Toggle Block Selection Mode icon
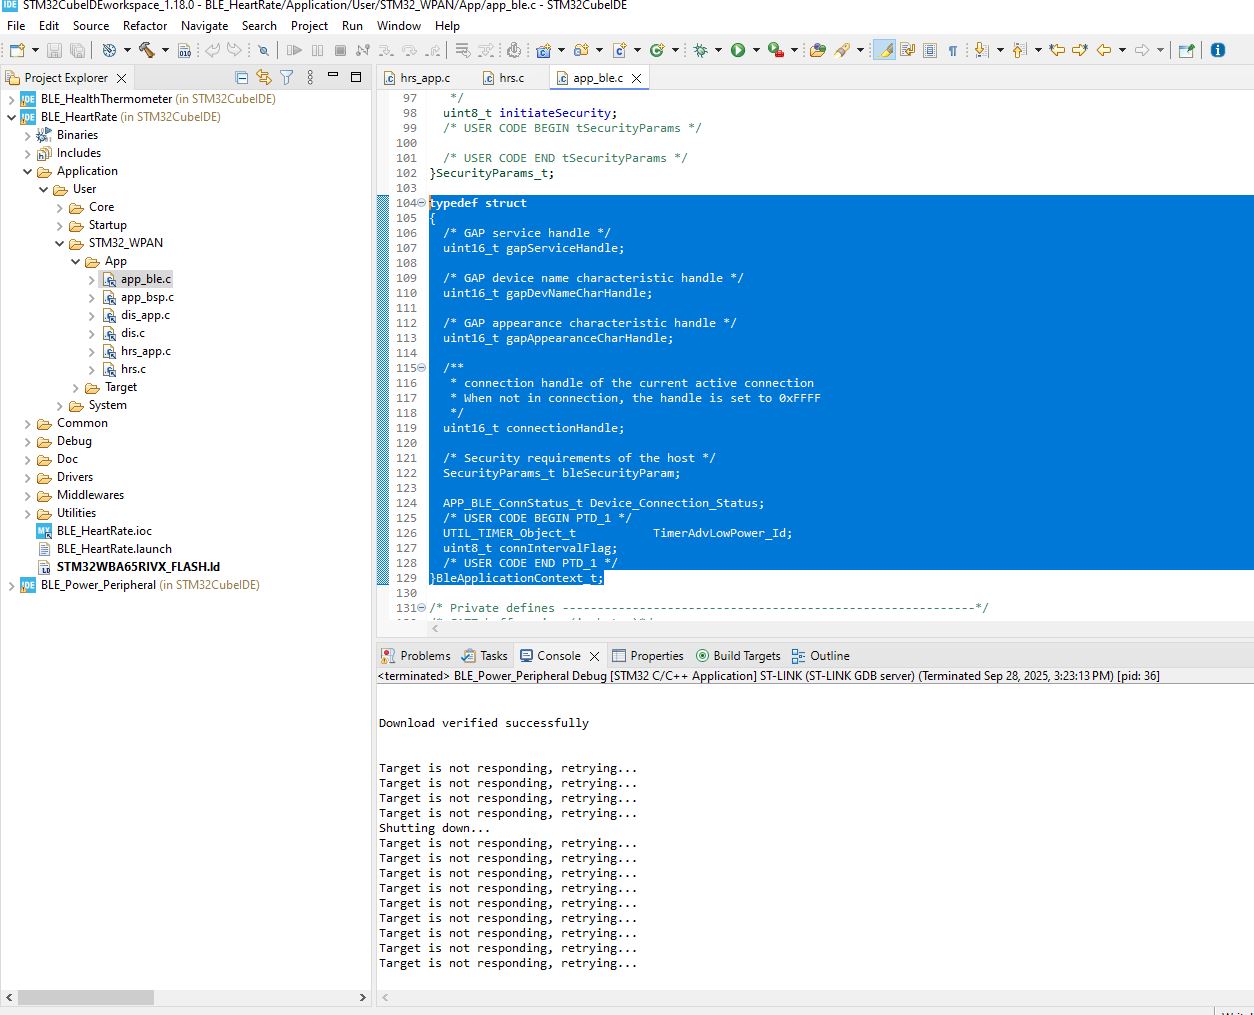Screen dimensions: 1254x1015 930,50
